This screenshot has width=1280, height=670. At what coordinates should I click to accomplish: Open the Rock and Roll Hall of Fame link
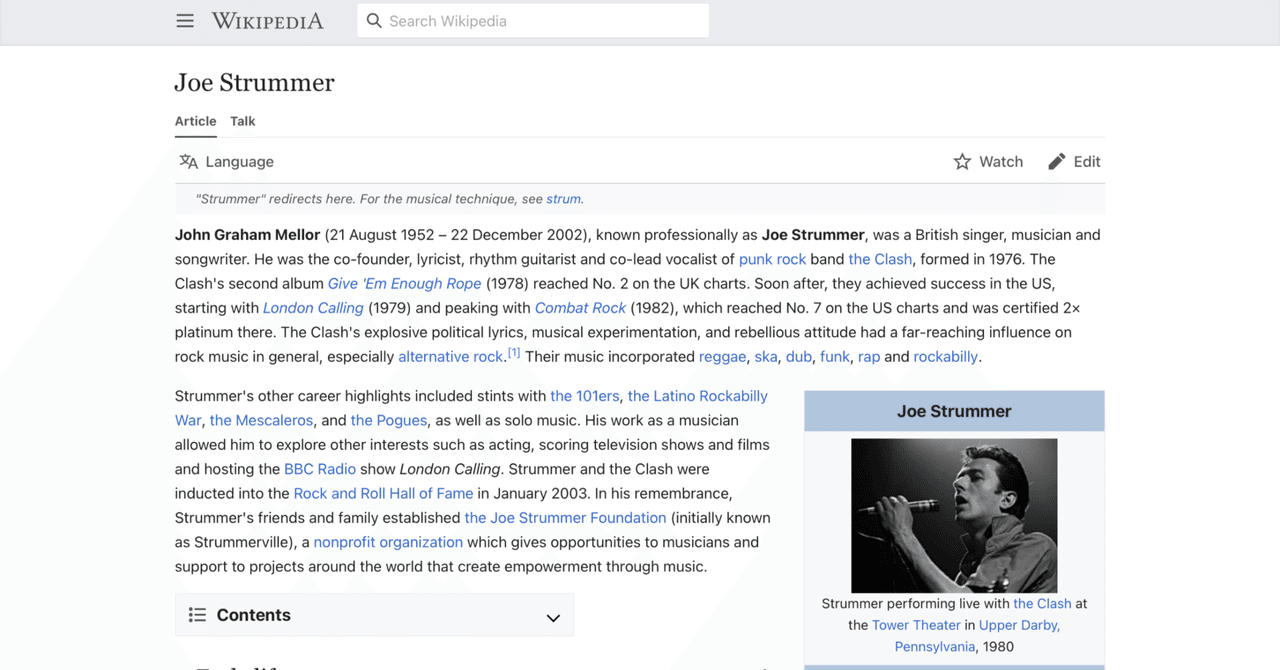tap(383, 493)
